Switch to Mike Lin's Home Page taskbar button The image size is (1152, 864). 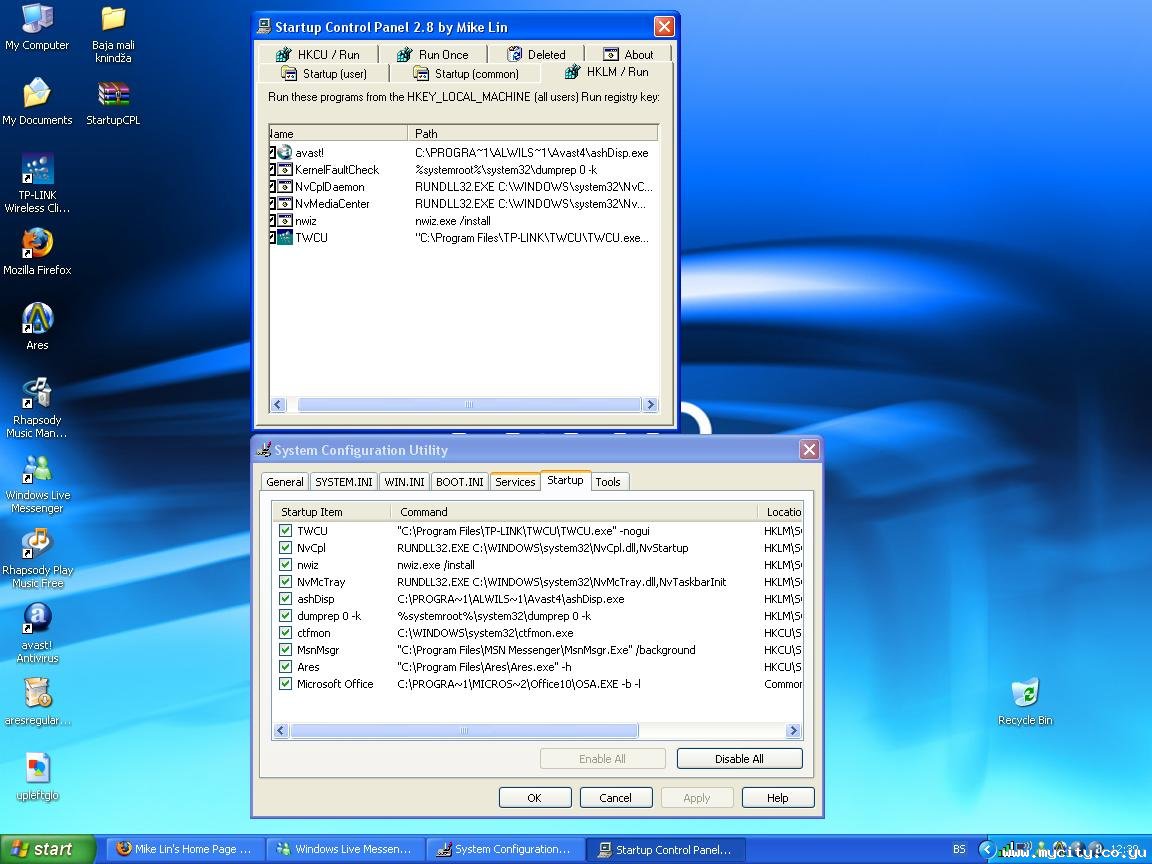pos(184,849)
